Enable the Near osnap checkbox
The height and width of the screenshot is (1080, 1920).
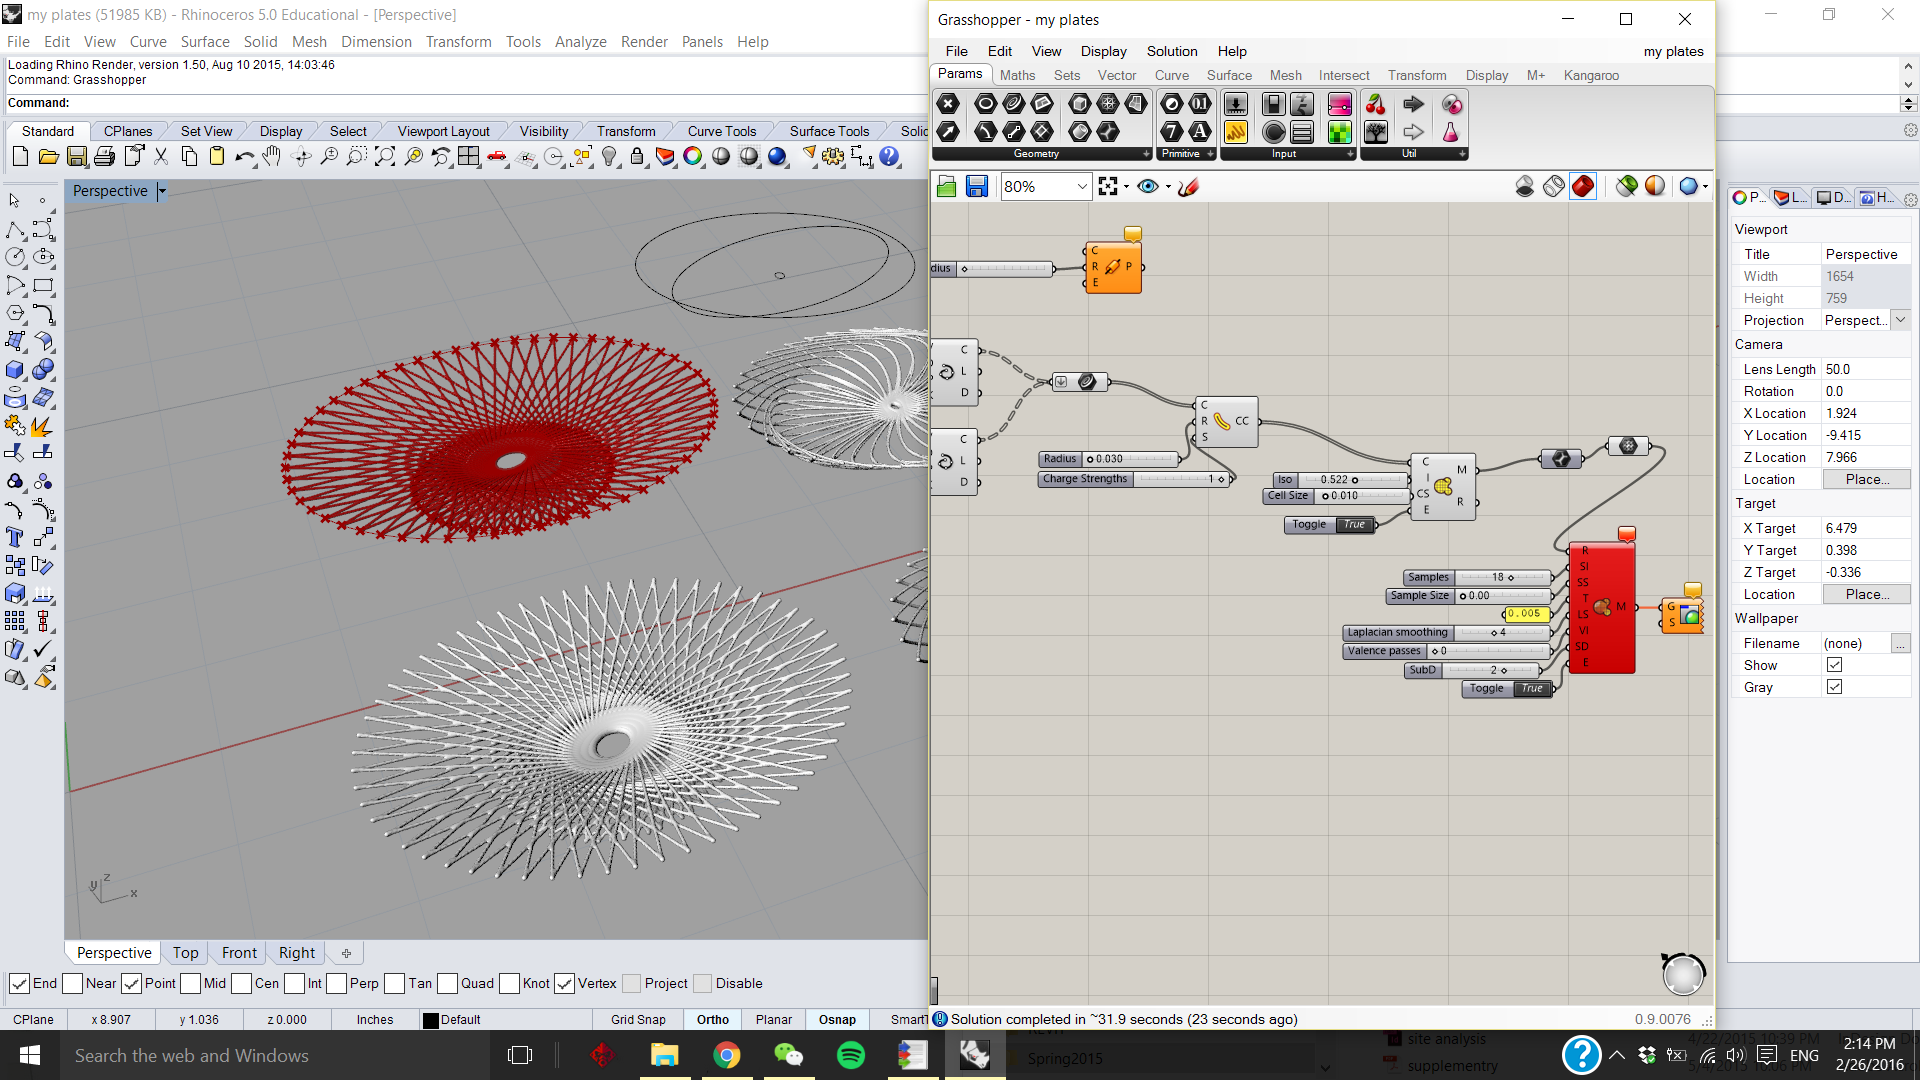73,984
